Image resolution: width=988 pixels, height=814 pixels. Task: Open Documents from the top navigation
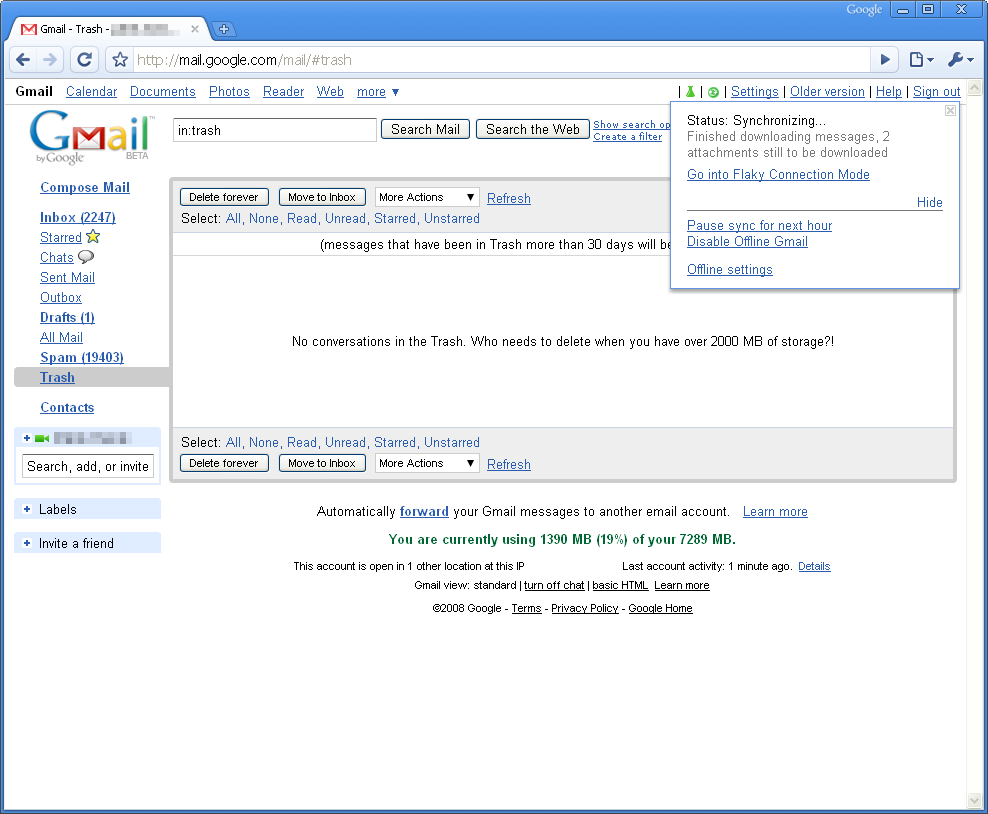click(x=163, y=92)
